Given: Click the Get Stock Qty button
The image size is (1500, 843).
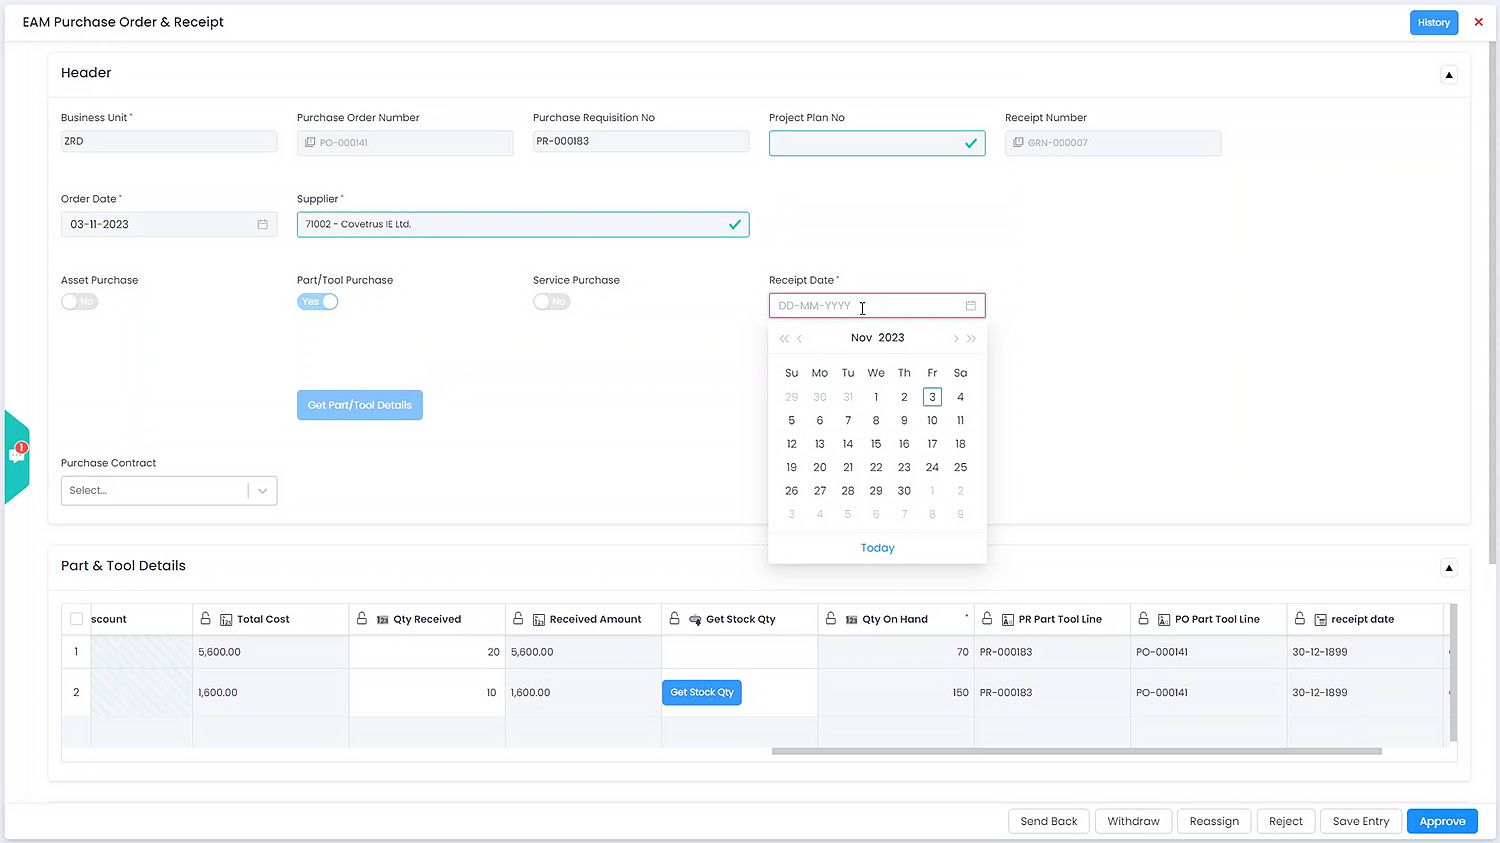Looking at the screenshot, I should coord(701,692).
